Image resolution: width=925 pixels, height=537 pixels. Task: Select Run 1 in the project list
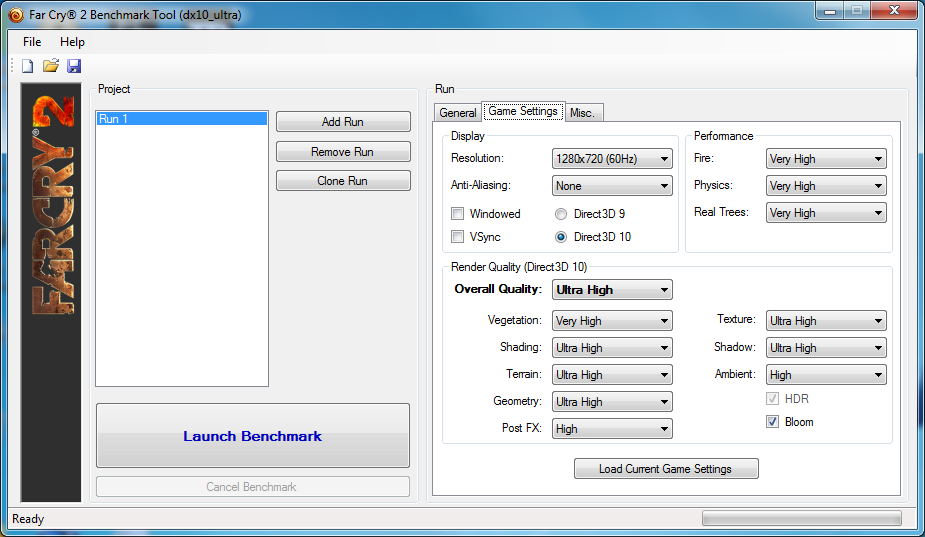pyautogui.click(x=182, y=119)
